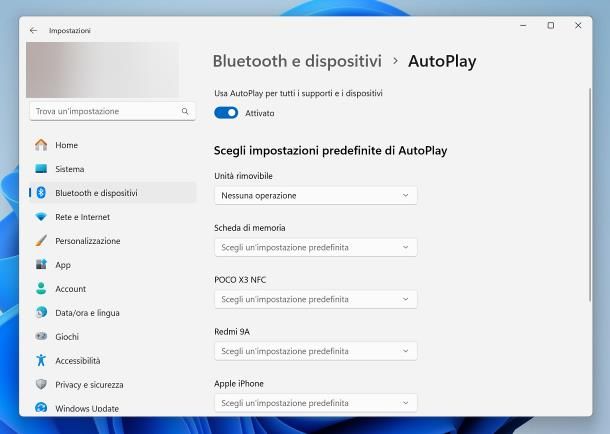Click the Trova un'impostazione search field
This screenshot has height=434, width=610.
pos(112,111)
